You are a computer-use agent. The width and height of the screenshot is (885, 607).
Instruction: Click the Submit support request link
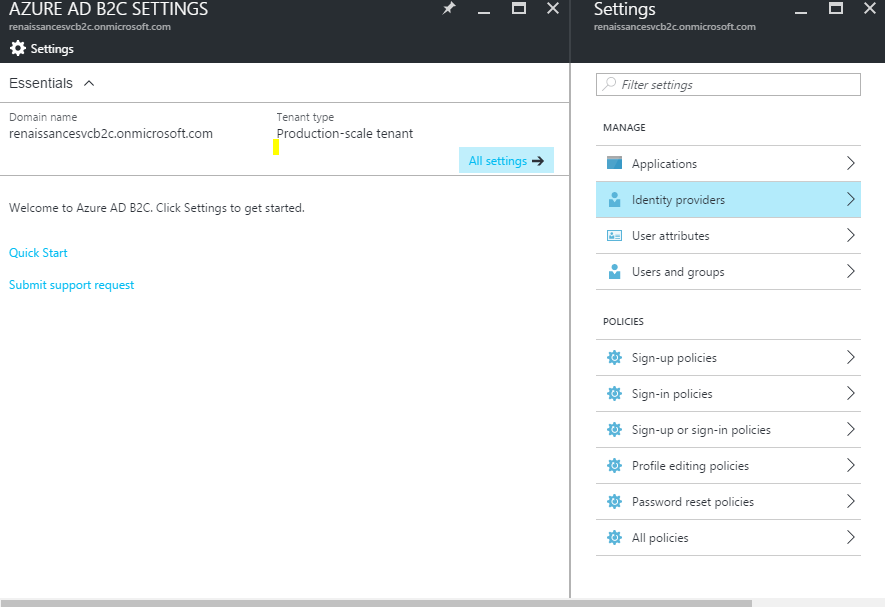coord(71,285)
